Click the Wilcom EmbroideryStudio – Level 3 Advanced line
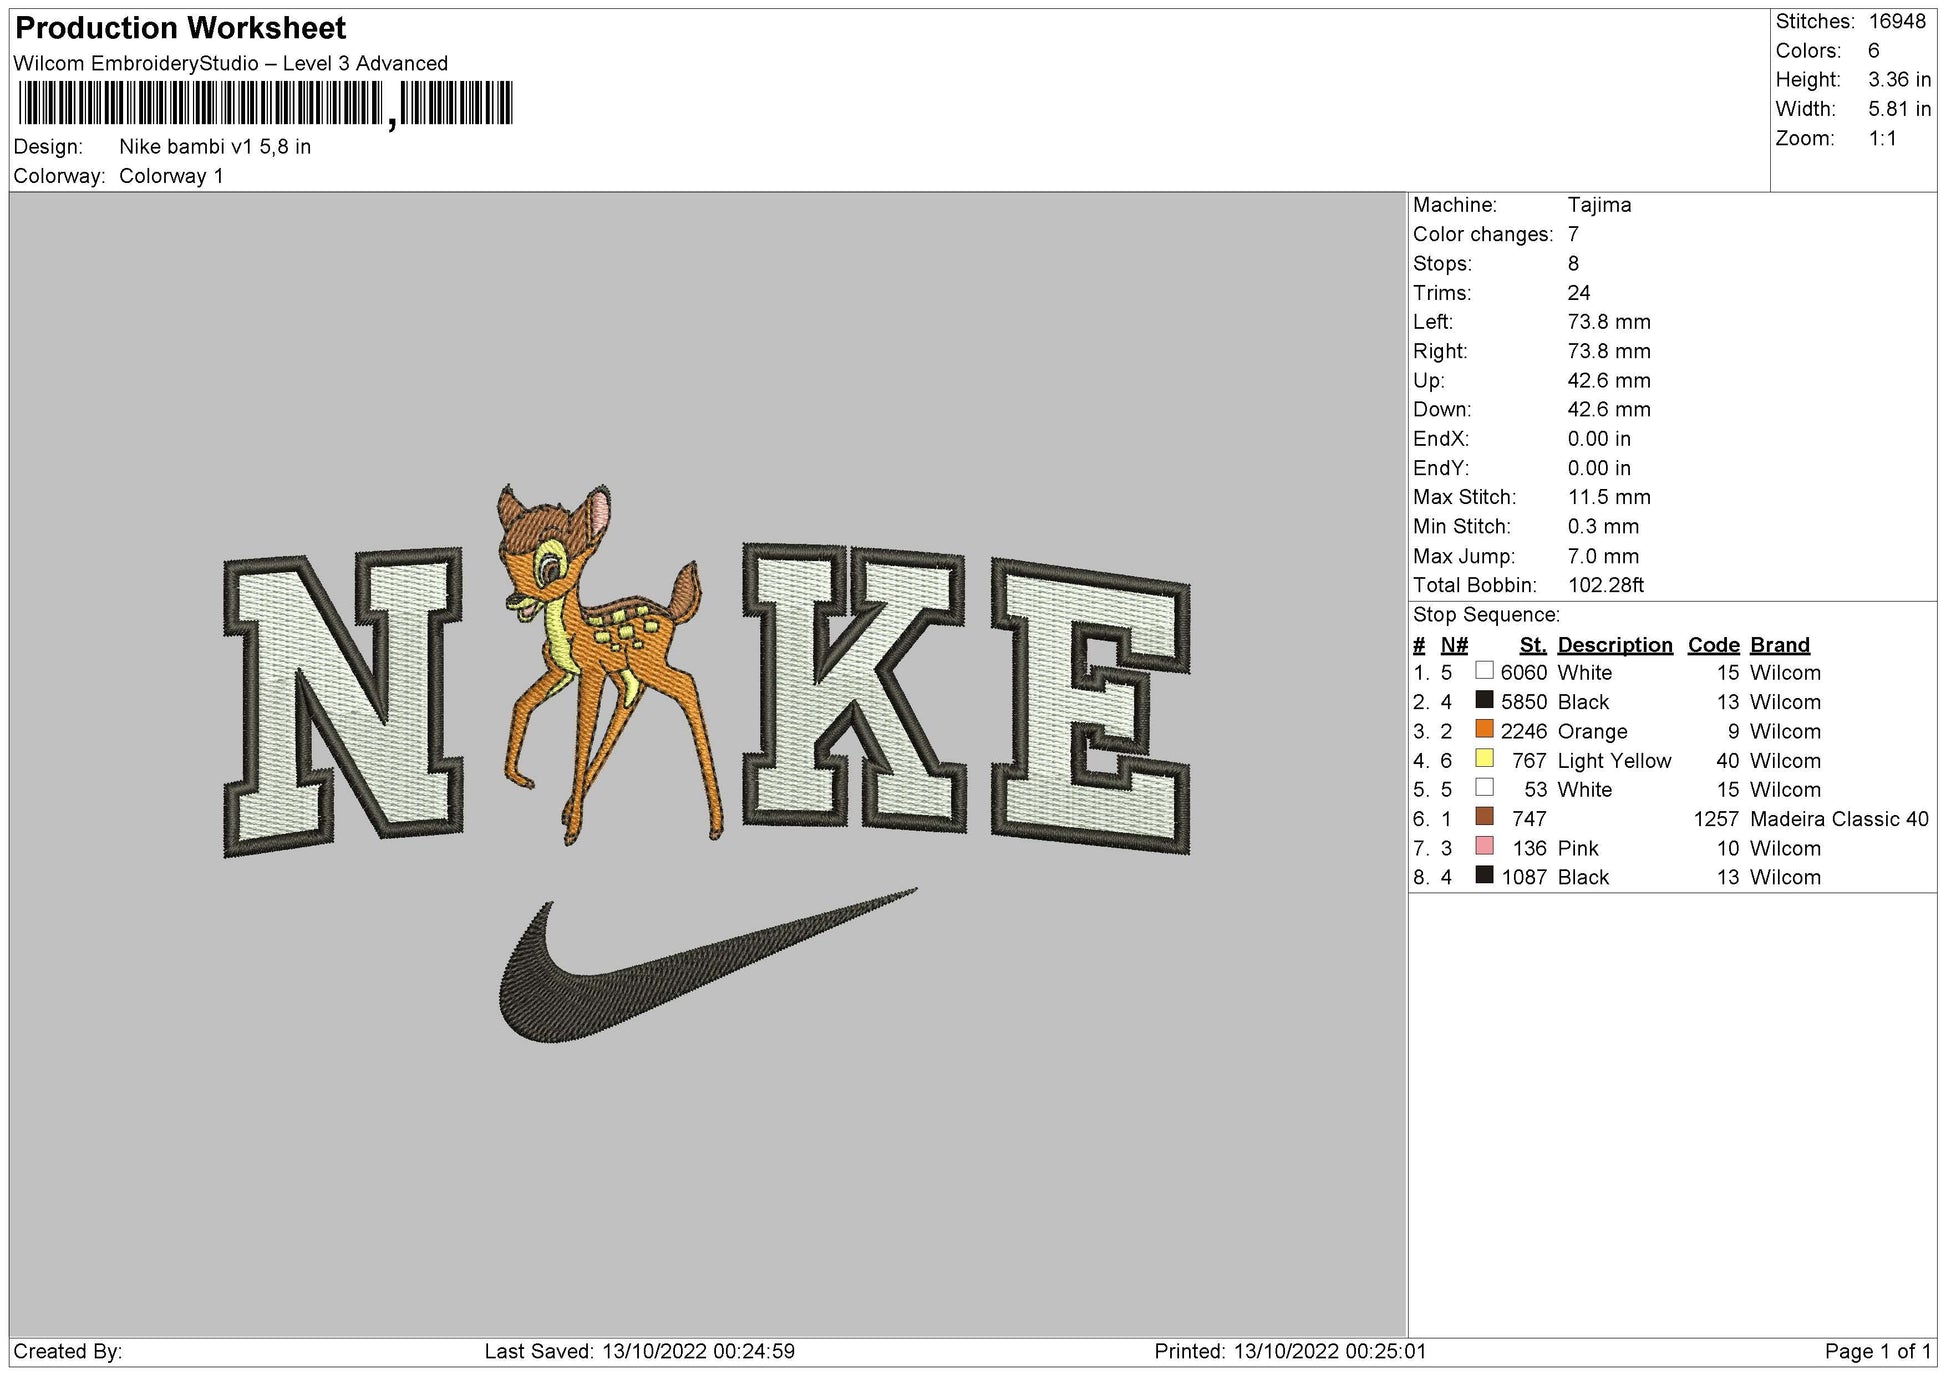The image size is (1946, 1375). 231,63
